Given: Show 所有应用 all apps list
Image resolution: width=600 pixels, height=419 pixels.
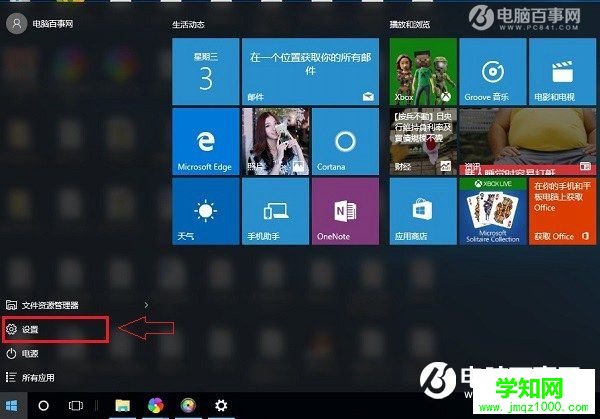Looking at the screenshot, I should pos(30,378).
